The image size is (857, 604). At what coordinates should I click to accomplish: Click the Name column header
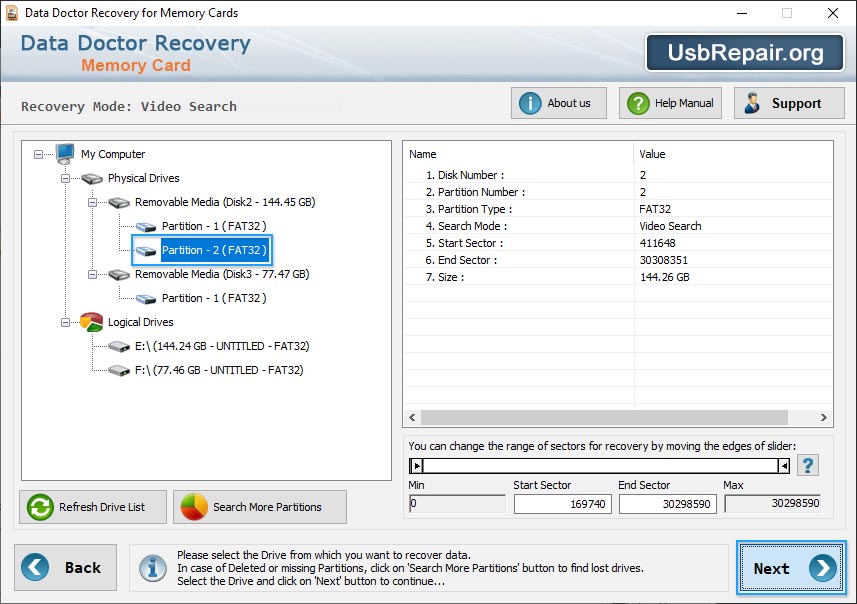tap(518, 154)
